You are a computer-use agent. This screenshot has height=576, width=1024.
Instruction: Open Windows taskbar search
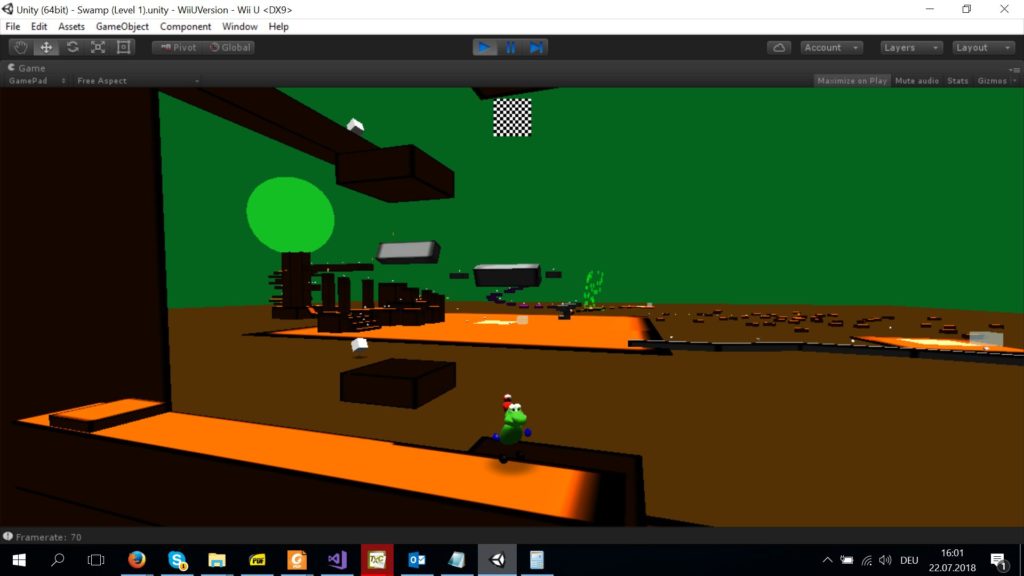(57, 560)
